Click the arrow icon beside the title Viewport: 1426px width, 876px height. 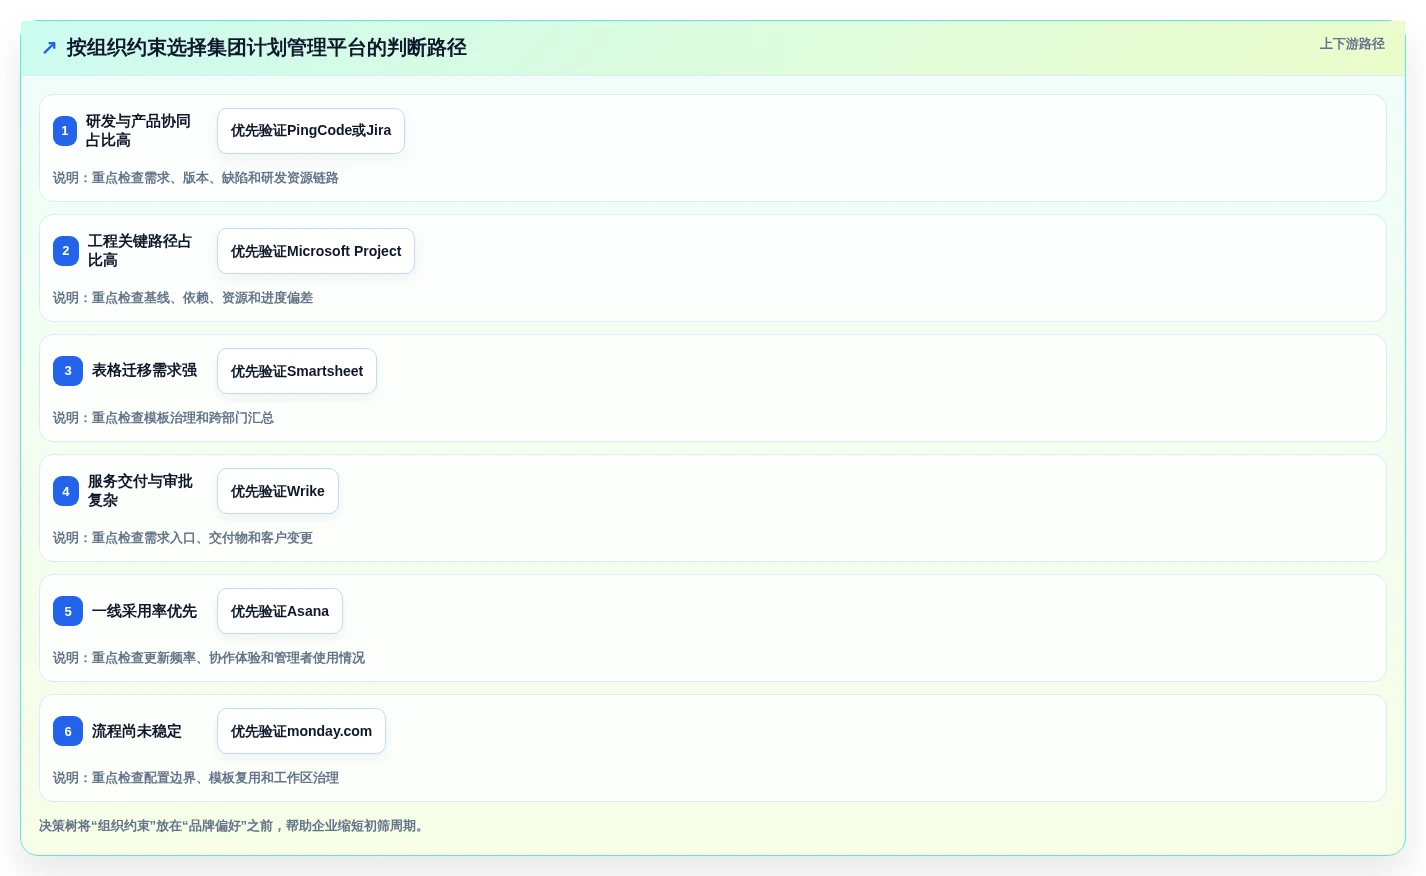(x=49, y=48)
